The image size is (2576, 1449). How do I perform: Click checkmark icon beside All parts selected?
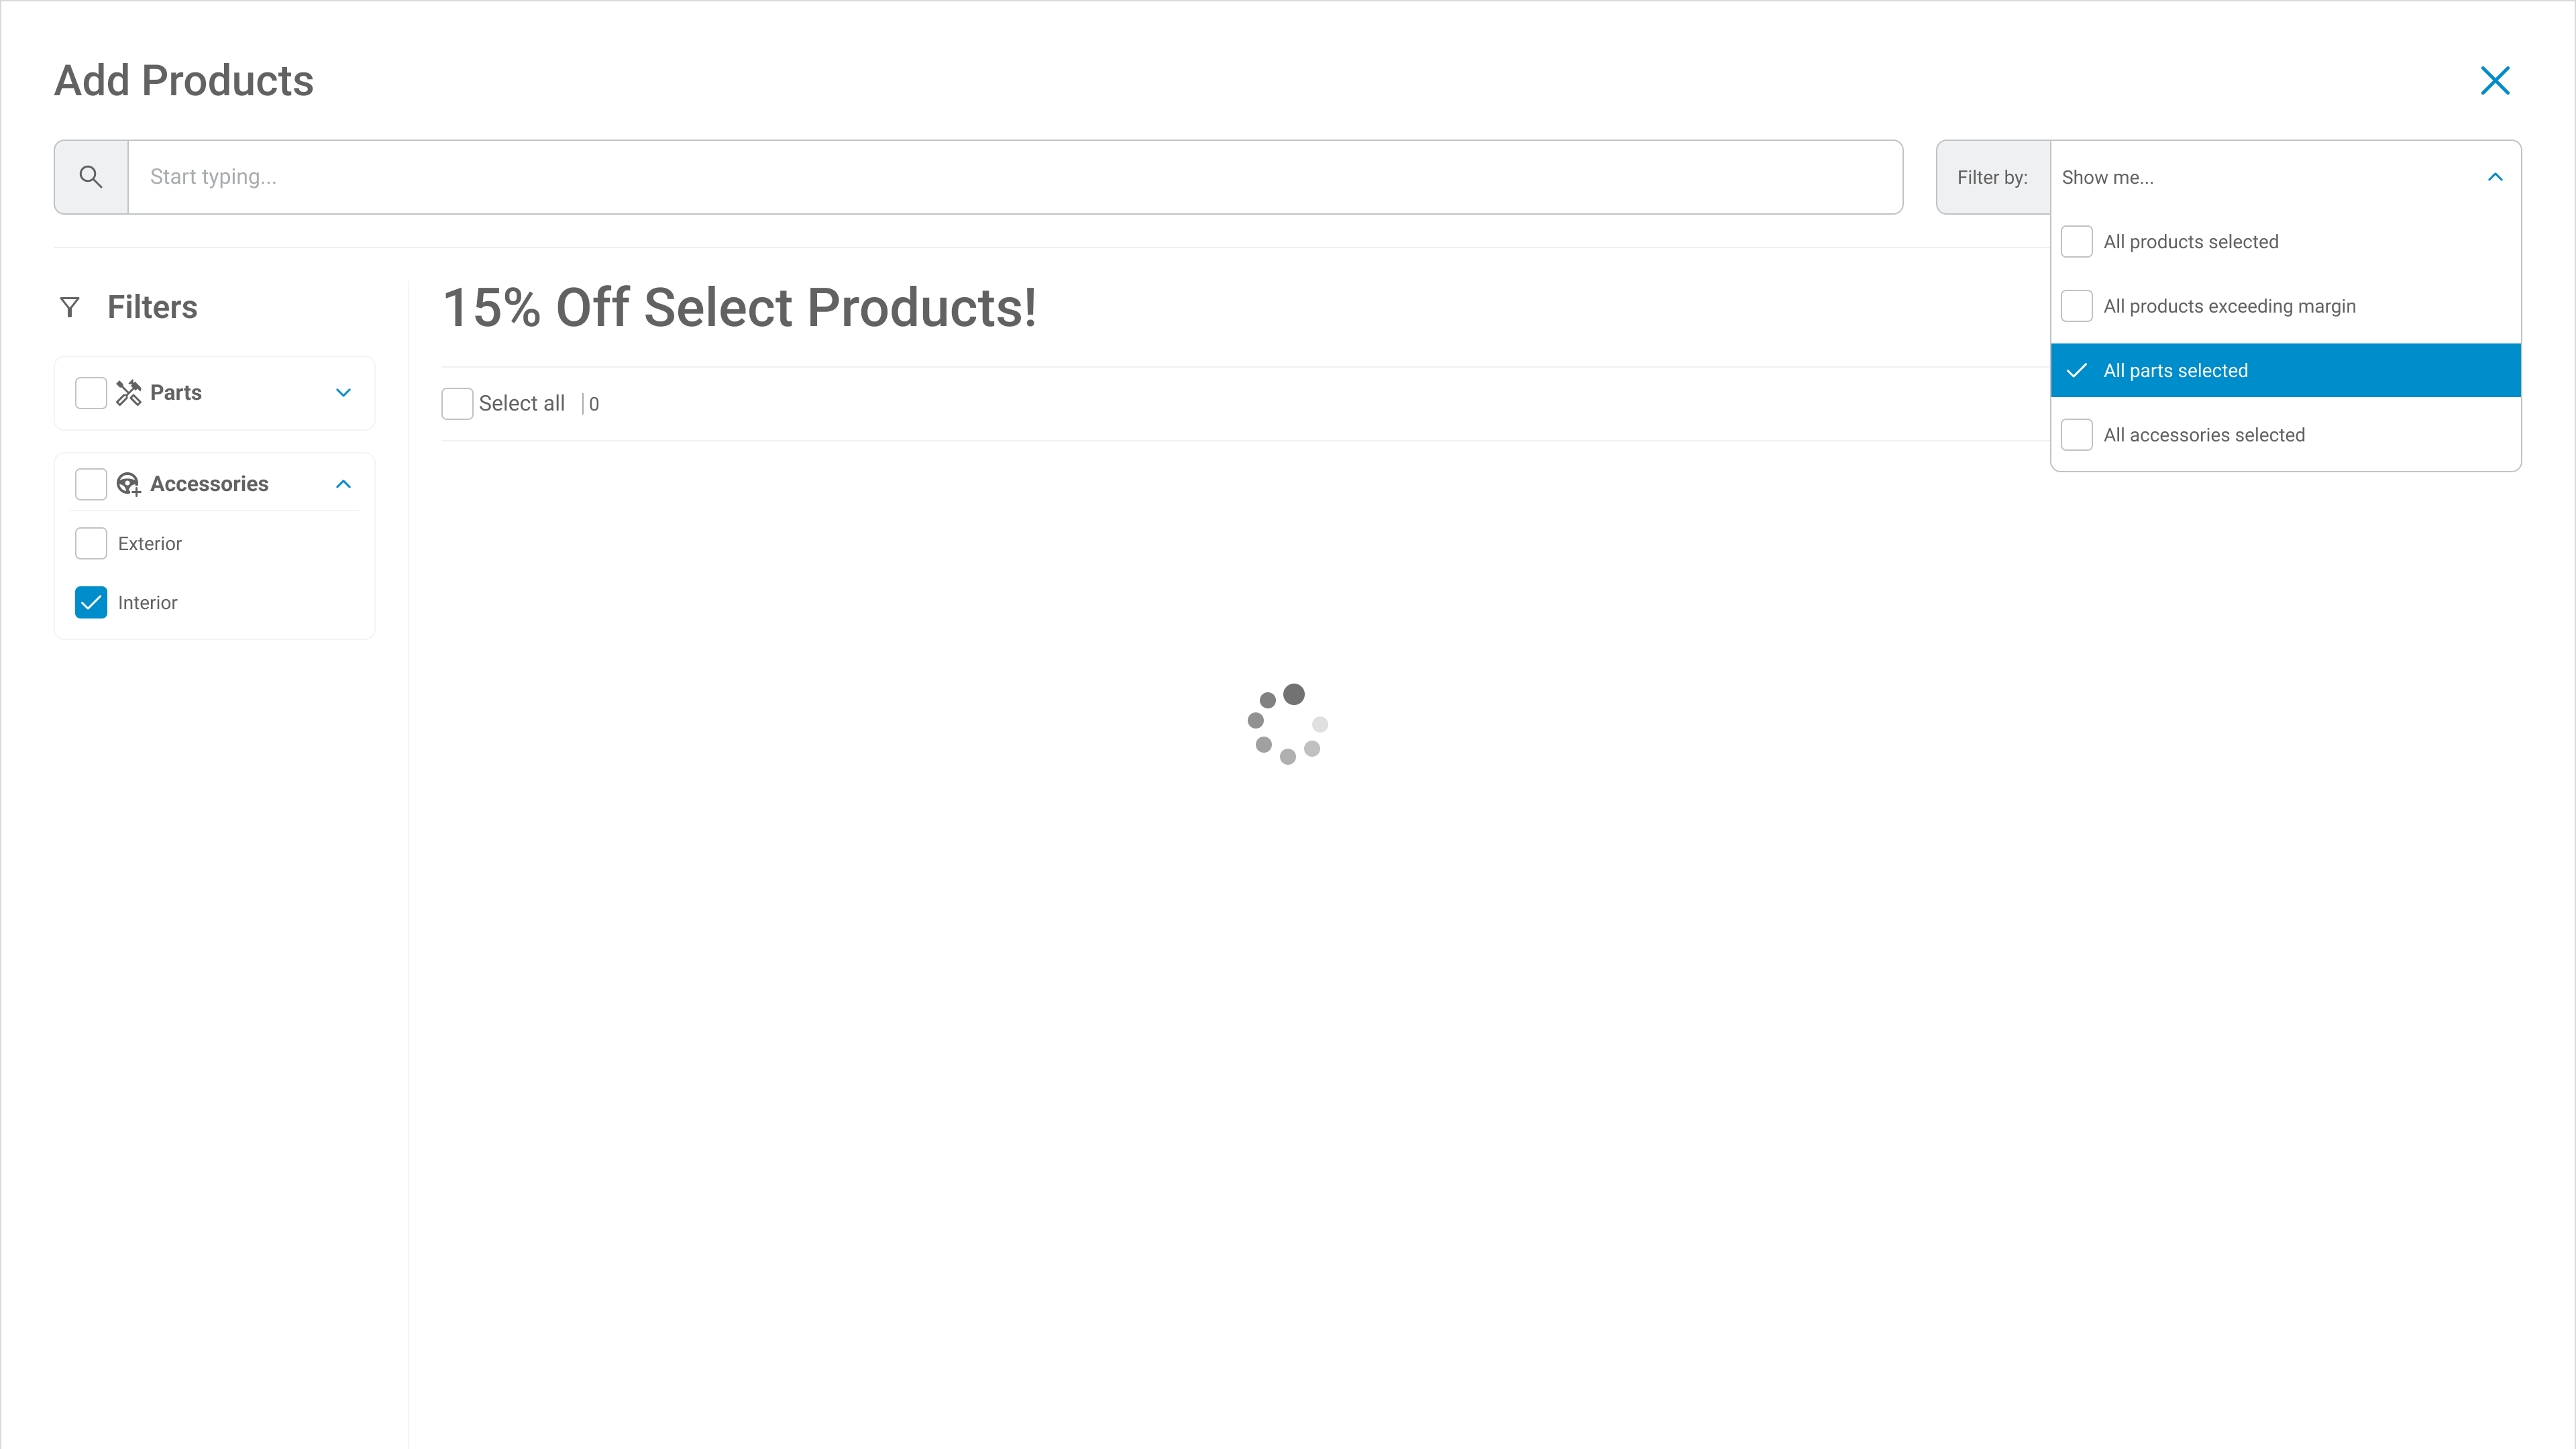pyautogui.click(x=2077, y=371)
